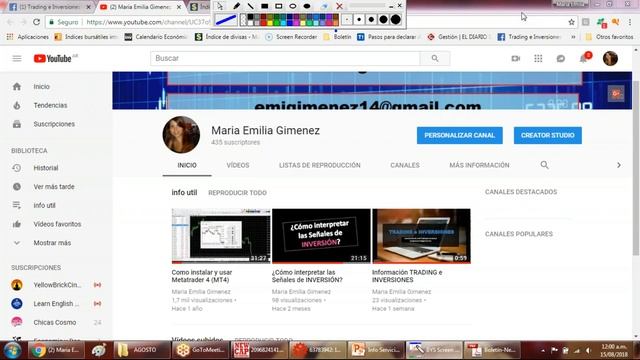The height and width of the screenshot is (360, 640).
Task: Click the YouTube search magnifier button
Action: click(435, 58)
